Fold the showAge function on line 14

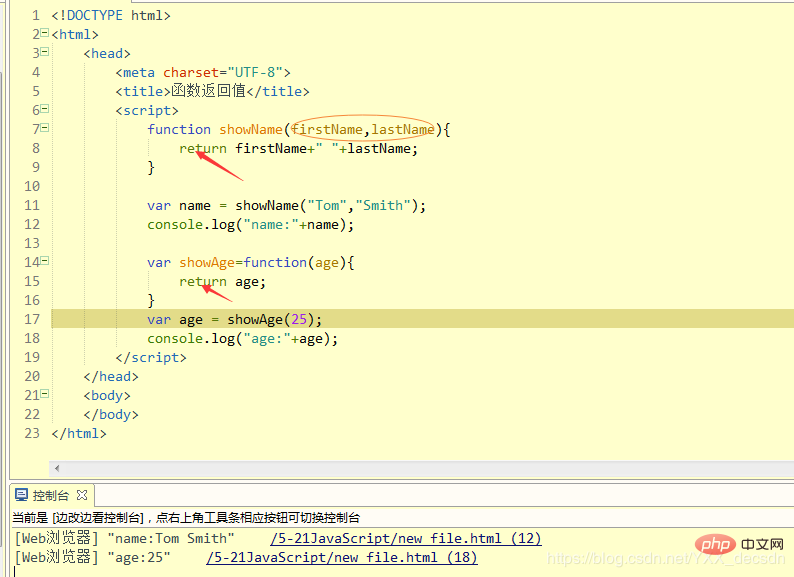click(44, 262)
